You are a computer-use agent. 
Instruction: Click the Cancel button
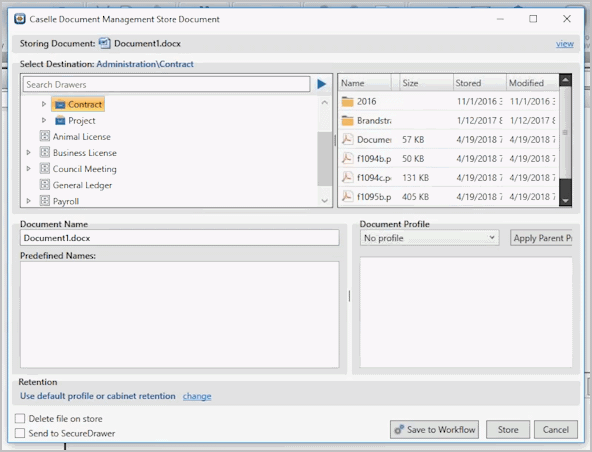pos(556,430)
